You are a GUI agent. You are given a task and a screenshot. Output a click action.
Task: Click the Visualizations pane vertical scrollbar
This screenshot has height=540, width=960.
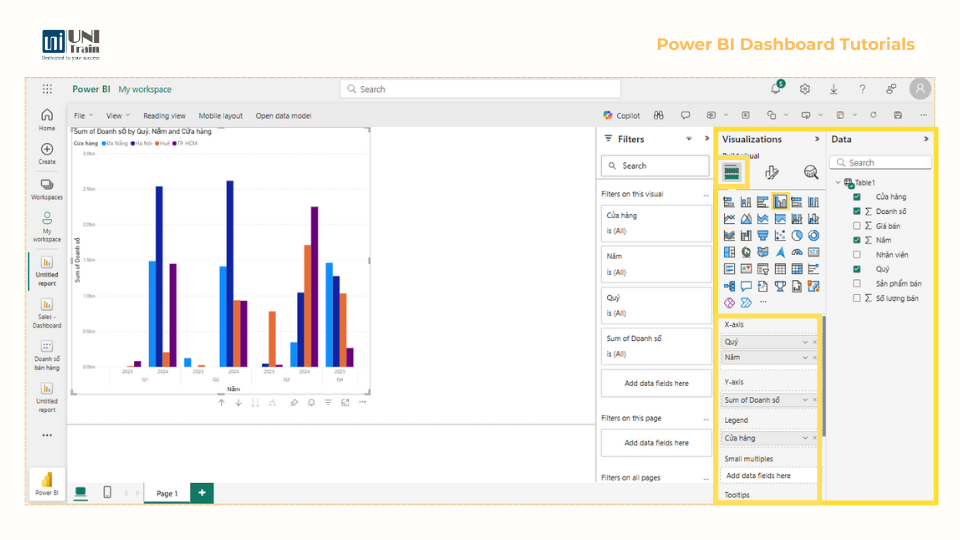pos(824,377)
